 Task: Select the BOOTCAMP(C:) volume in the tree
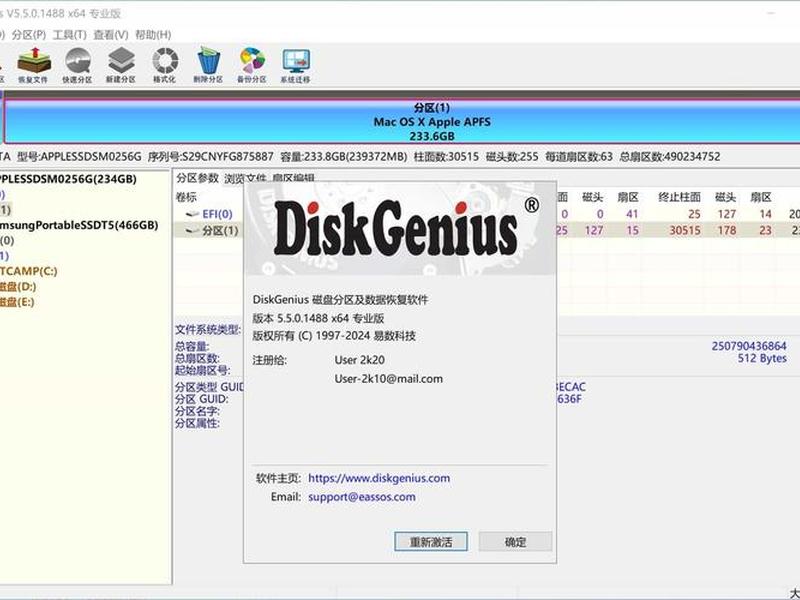(28, 271)
